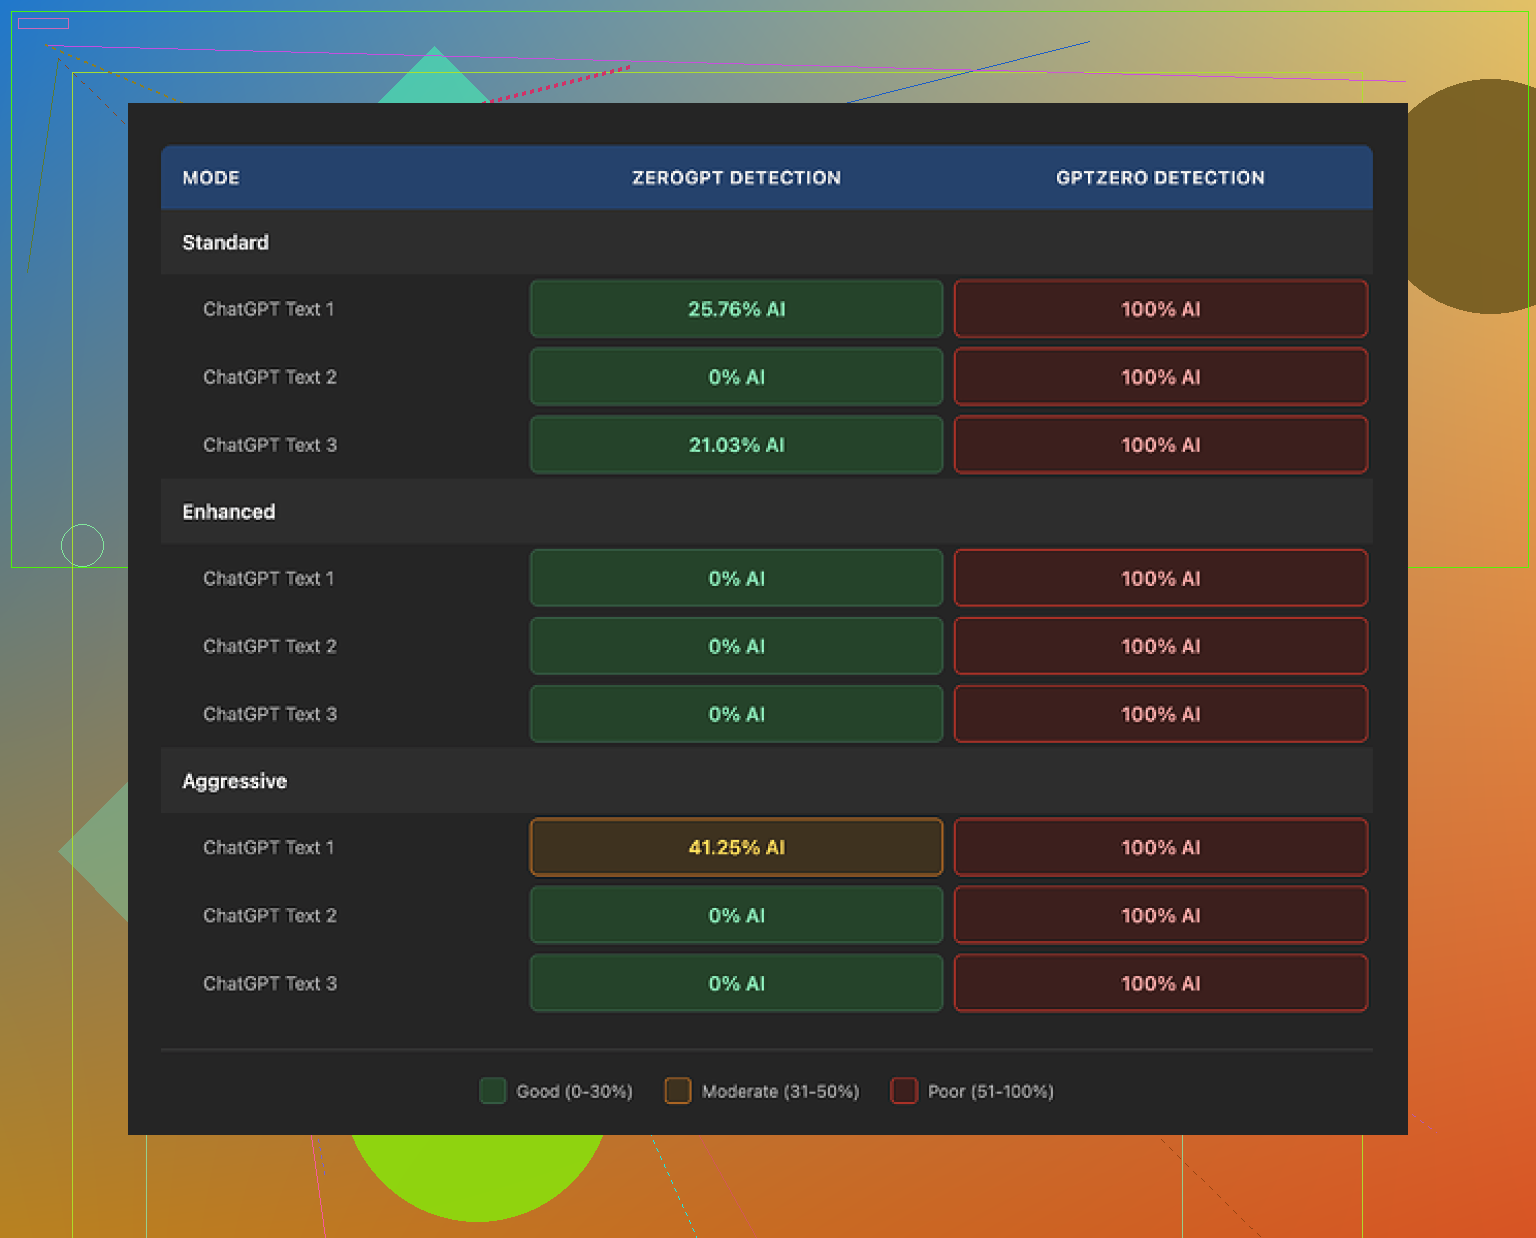
Task: Click GPTZero 100% AI for Standard Text 1
Action: tap(1160, 309)
